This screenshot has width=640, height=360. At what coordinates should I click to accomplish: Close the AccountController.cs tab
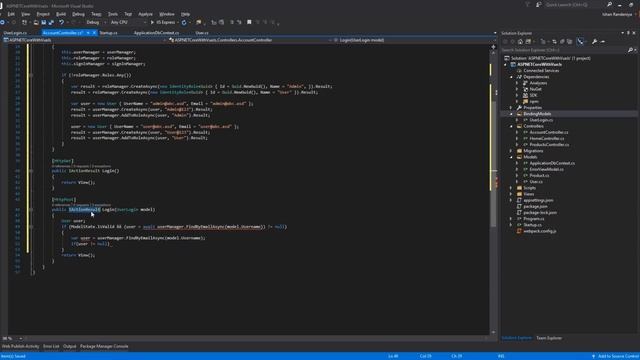[94, 33]
